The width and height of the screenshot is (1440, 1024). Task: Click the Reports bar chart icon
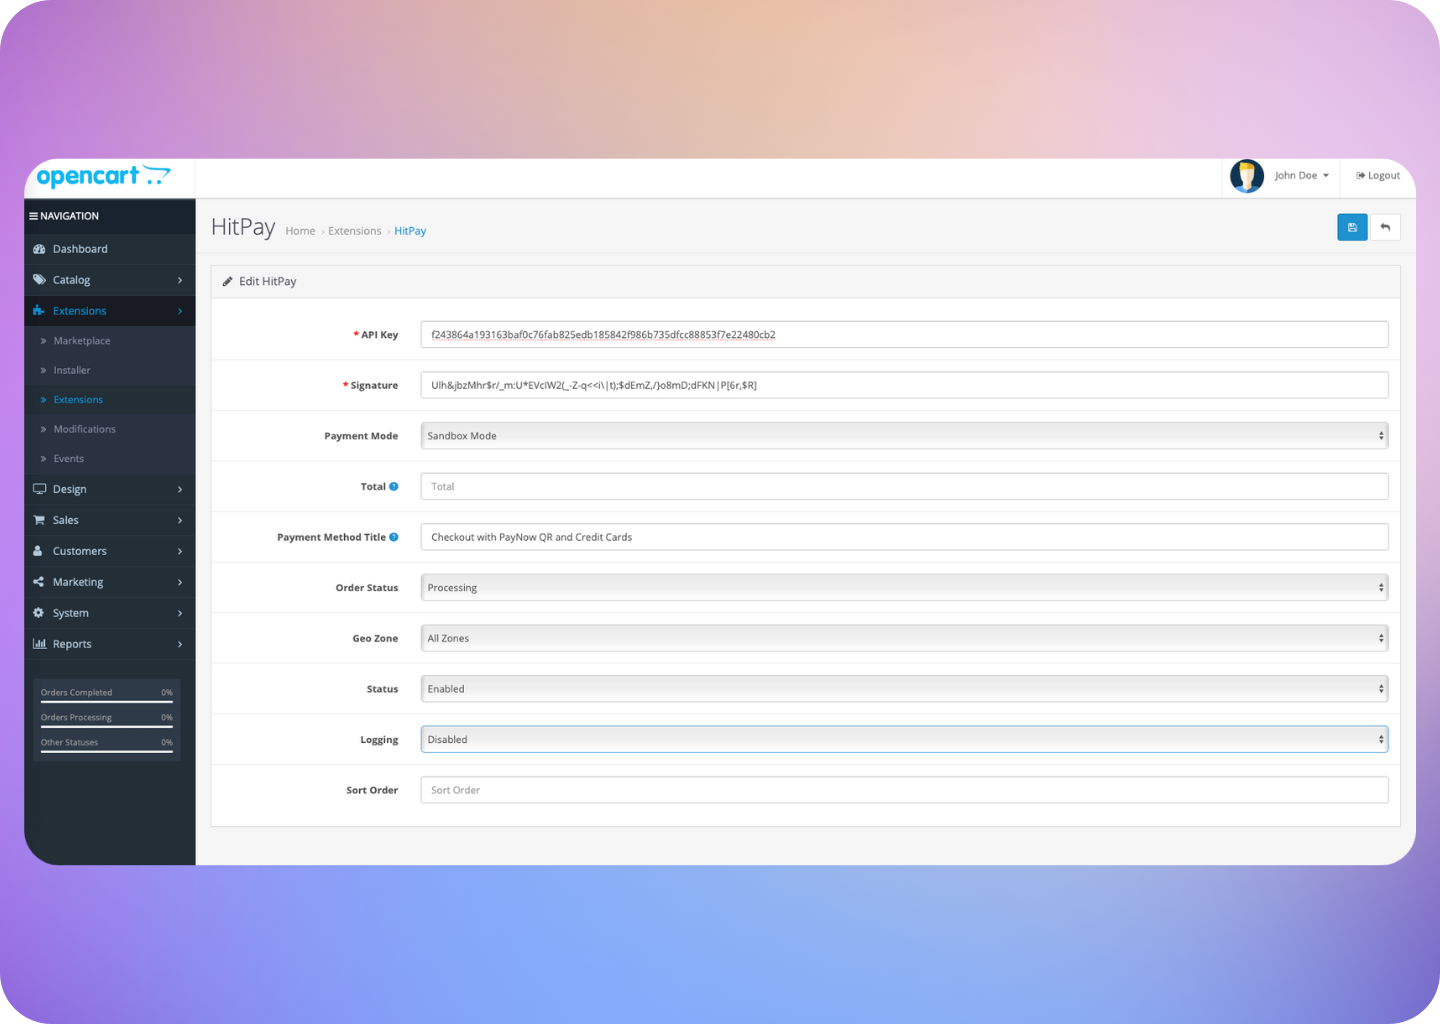(39, 644)
